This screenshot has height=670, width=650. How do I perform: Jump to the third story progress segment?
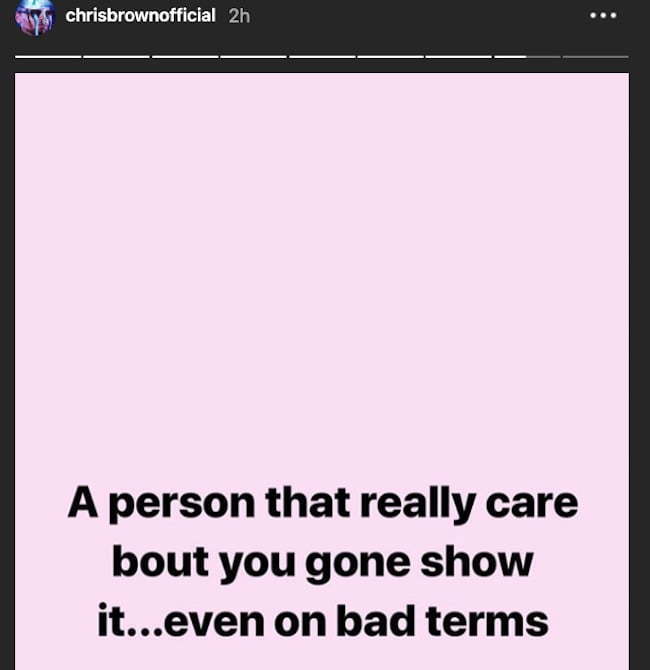point(185,56)
